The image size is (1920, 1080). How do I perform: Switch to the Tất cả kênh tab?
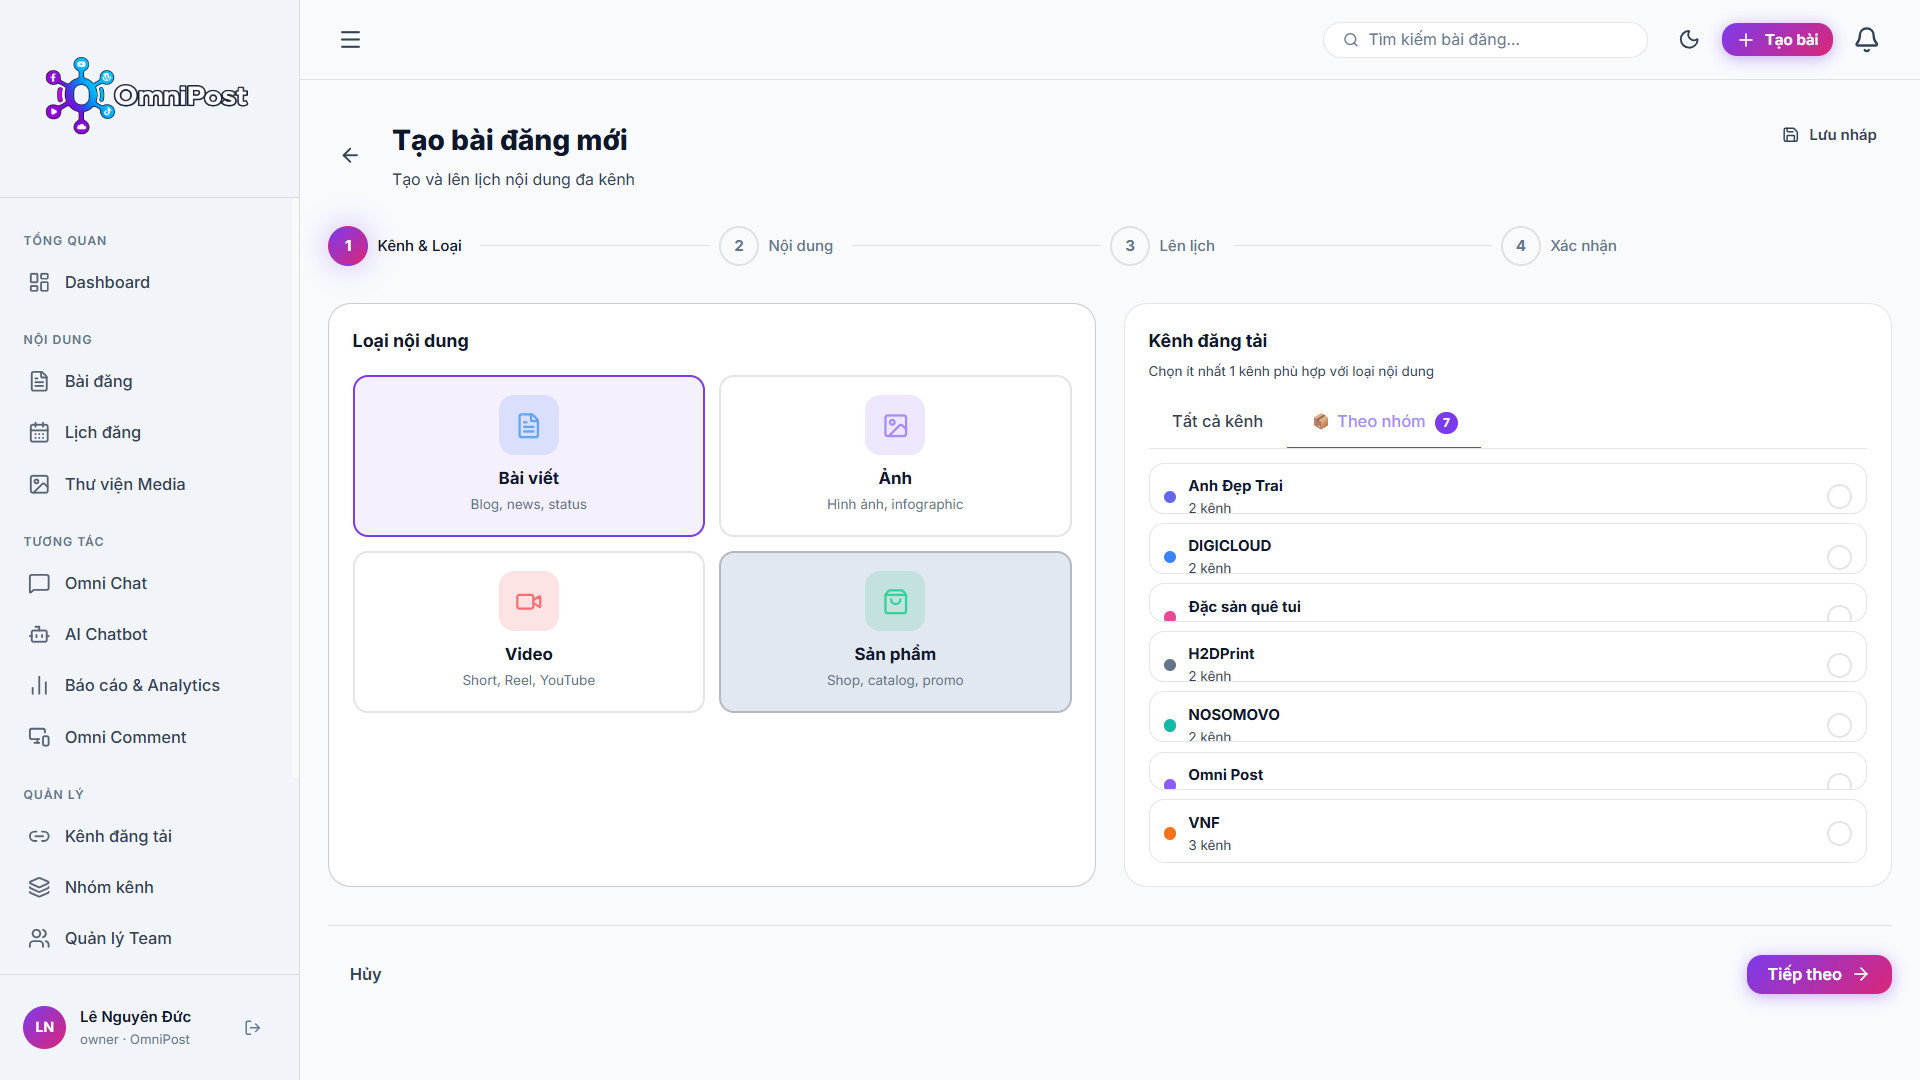pyautogui.click(x=1217, y=422)
